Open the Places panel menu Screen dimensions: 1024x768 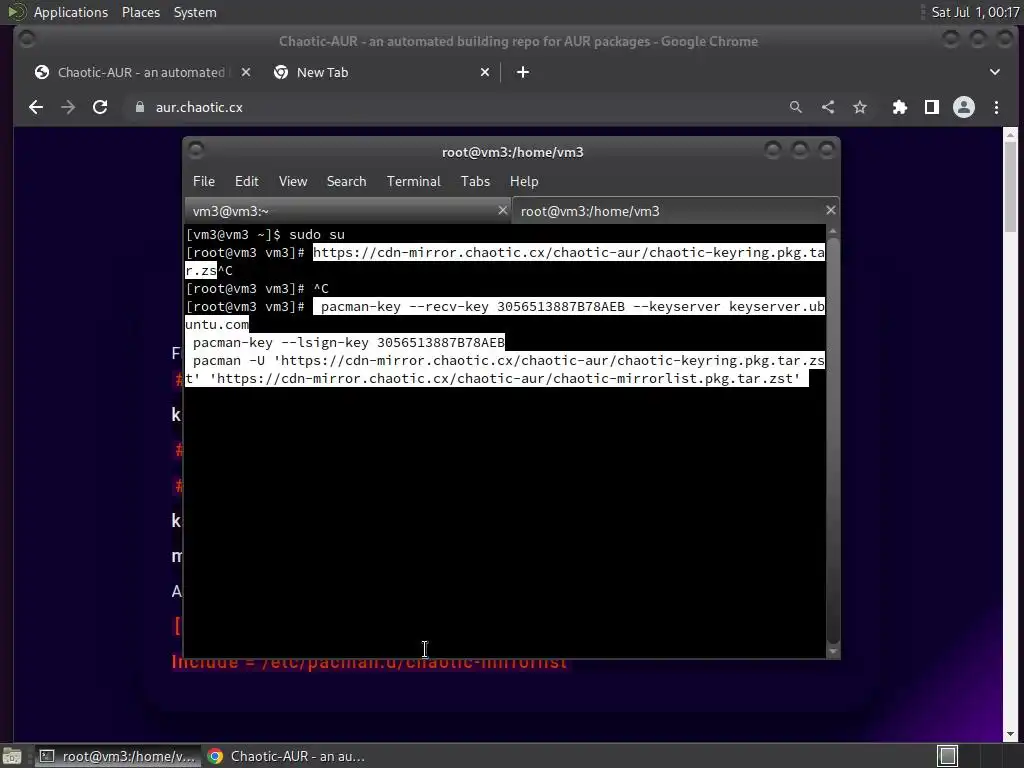click(x=141, y=12)
